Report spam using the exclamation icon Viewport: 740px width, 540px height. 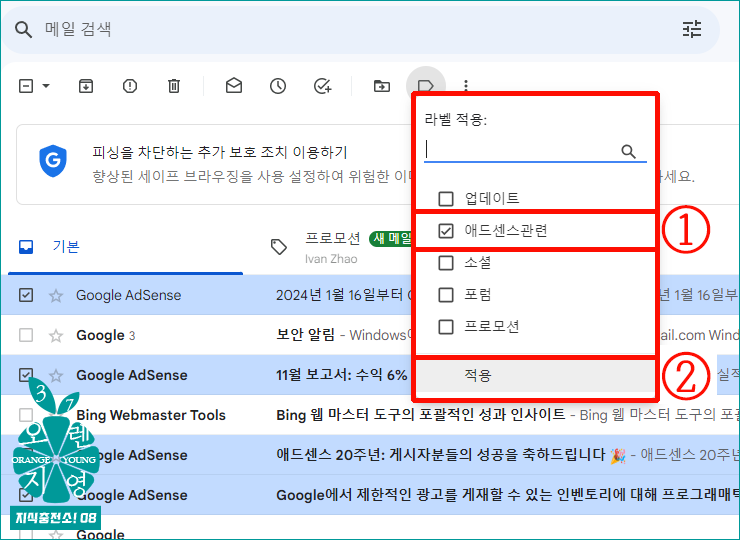click(129, 86)
